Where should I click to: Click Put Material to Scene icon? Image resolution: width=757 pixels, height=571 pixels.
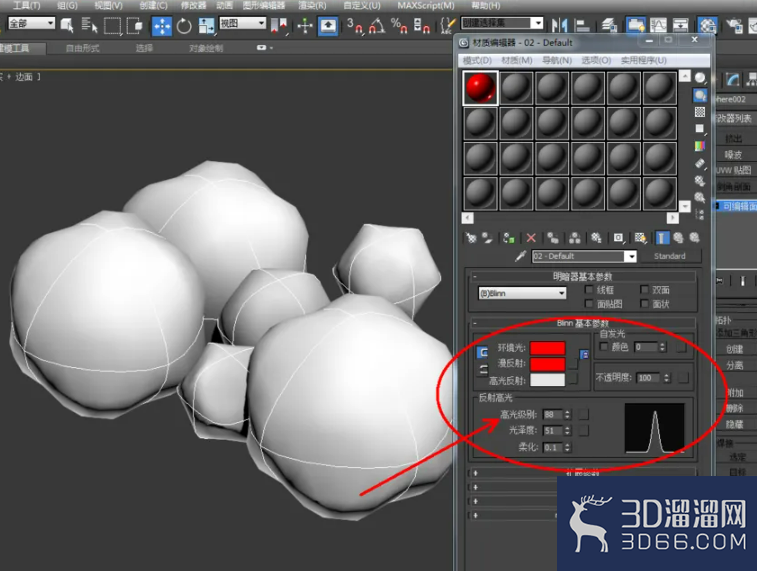point(487,237)
